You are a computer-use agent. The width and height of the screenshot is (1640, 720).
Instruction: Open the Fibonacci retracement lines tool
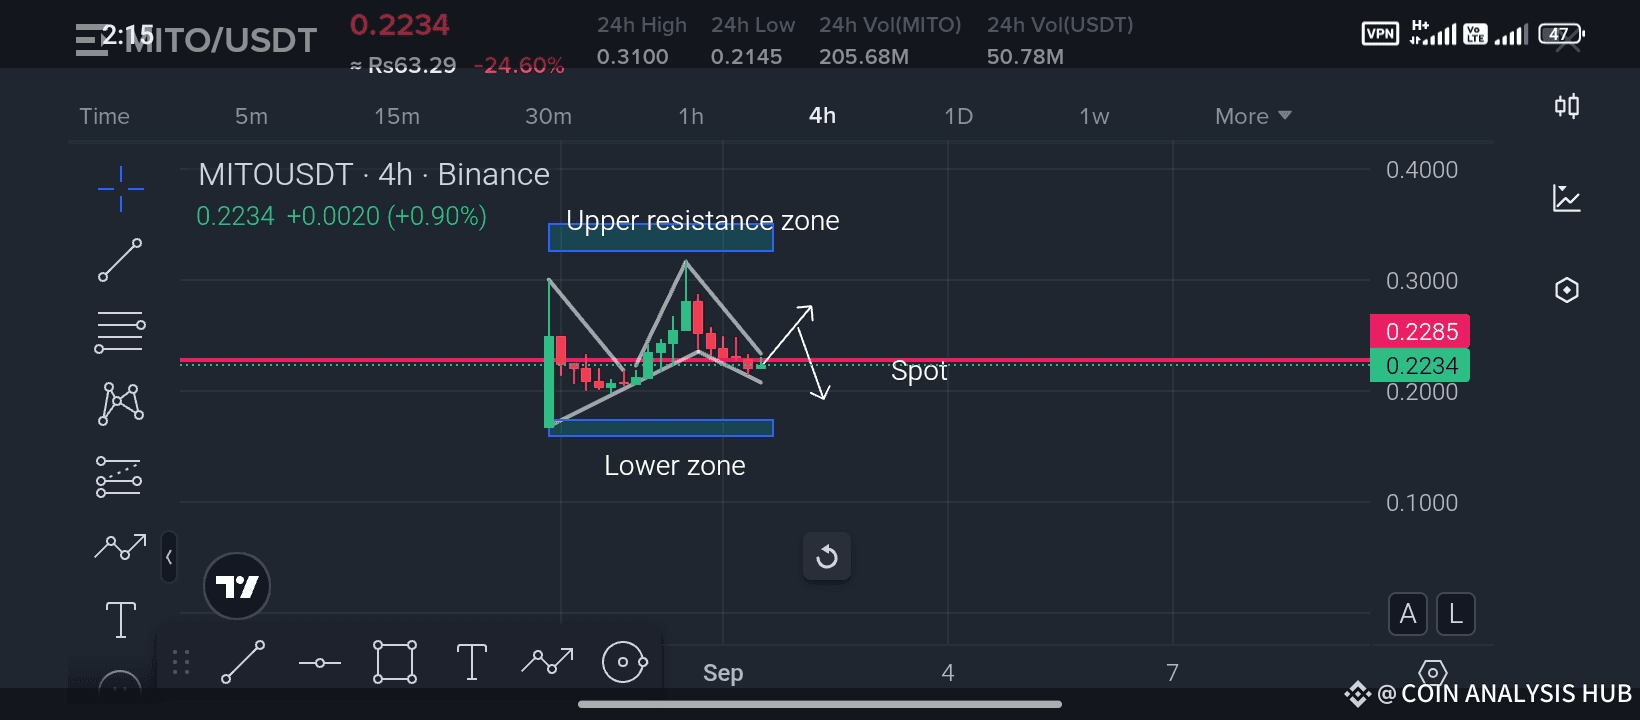[x=120, y=332]
